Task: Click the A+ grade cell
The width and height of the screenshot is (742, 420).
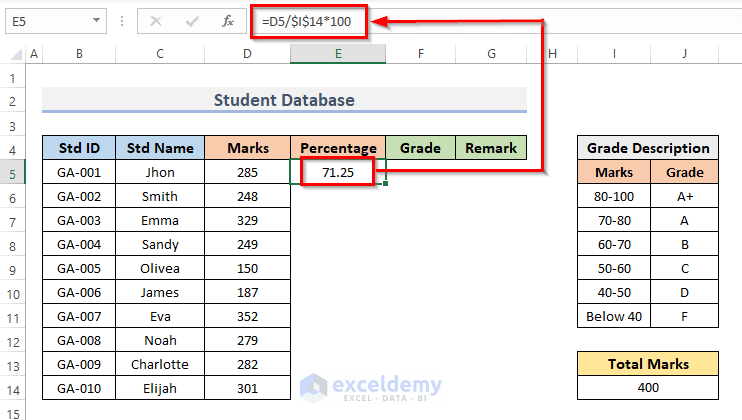Action: click(684, 197)
